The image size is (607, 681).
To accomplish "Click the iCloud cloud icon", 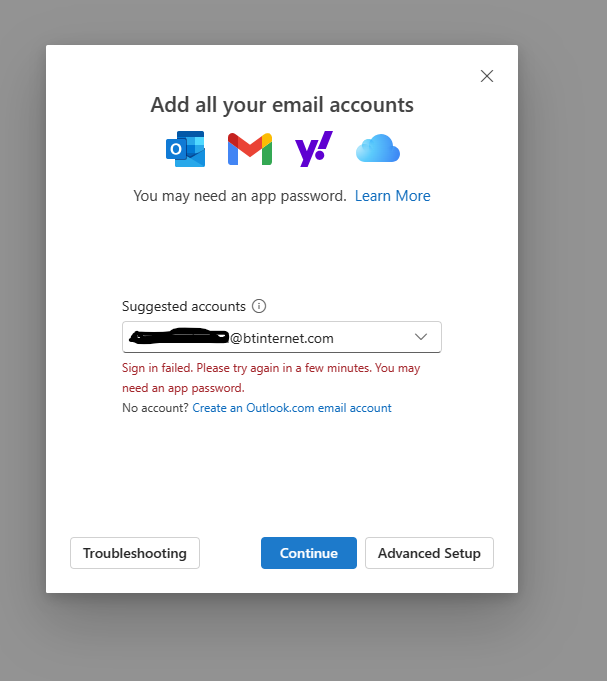I will (378, 150).
